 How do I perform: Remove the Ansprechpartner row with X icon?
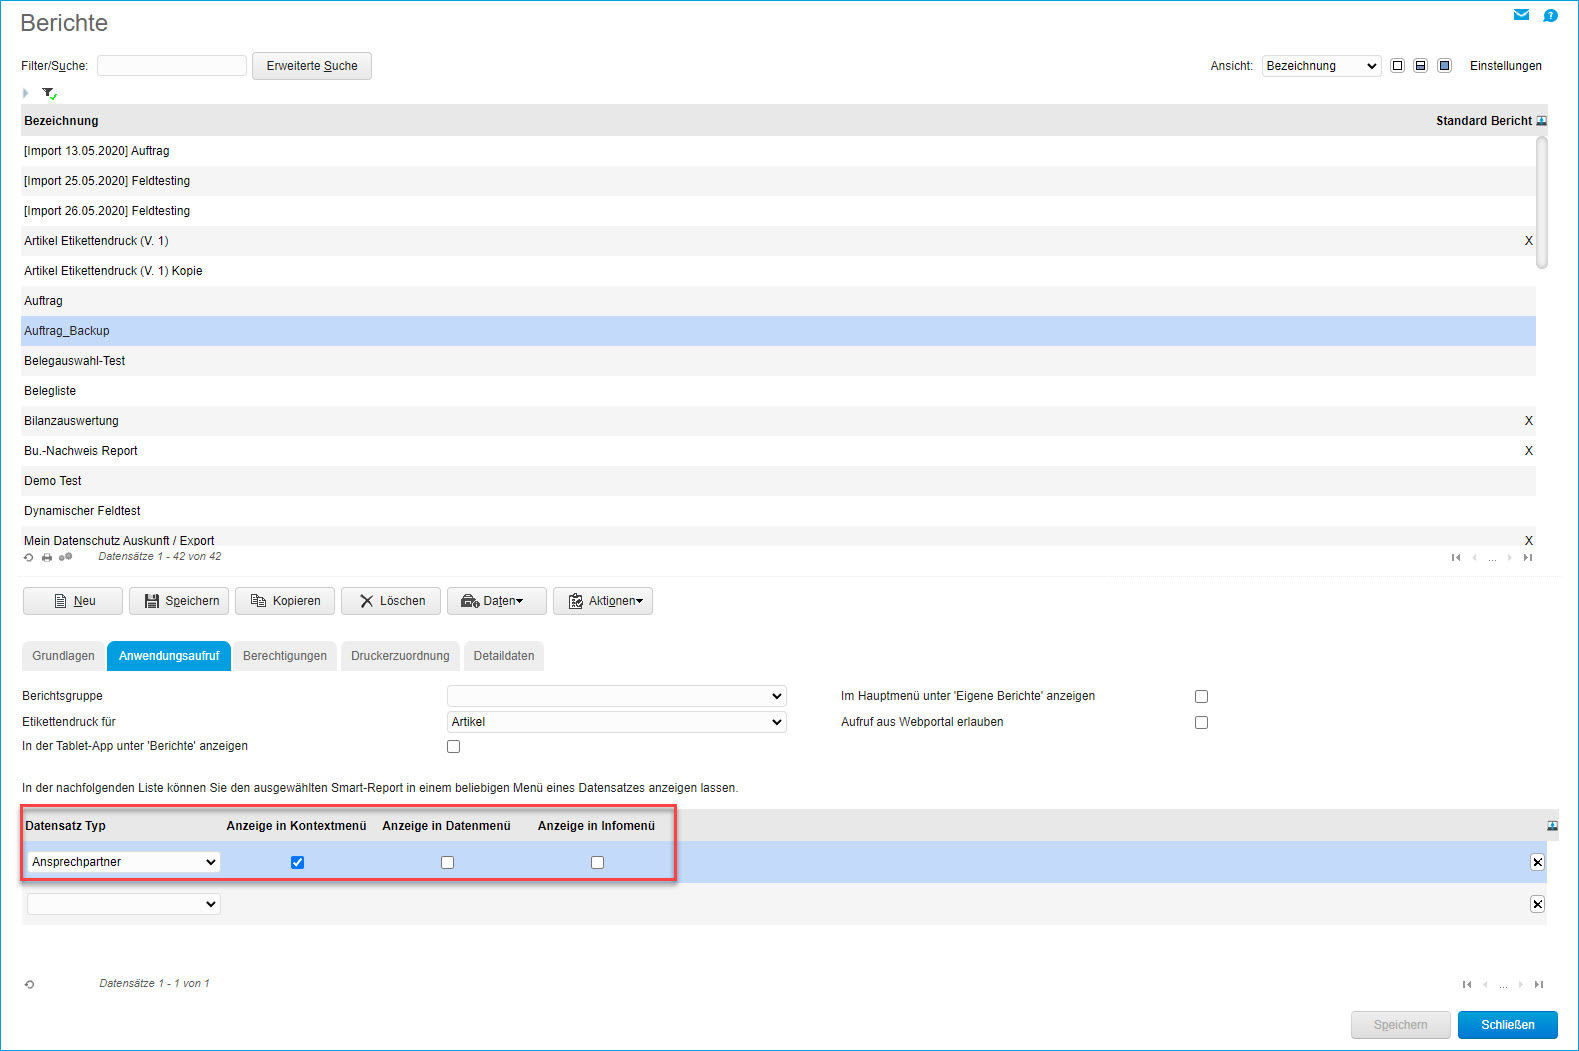pos(1537,862)
